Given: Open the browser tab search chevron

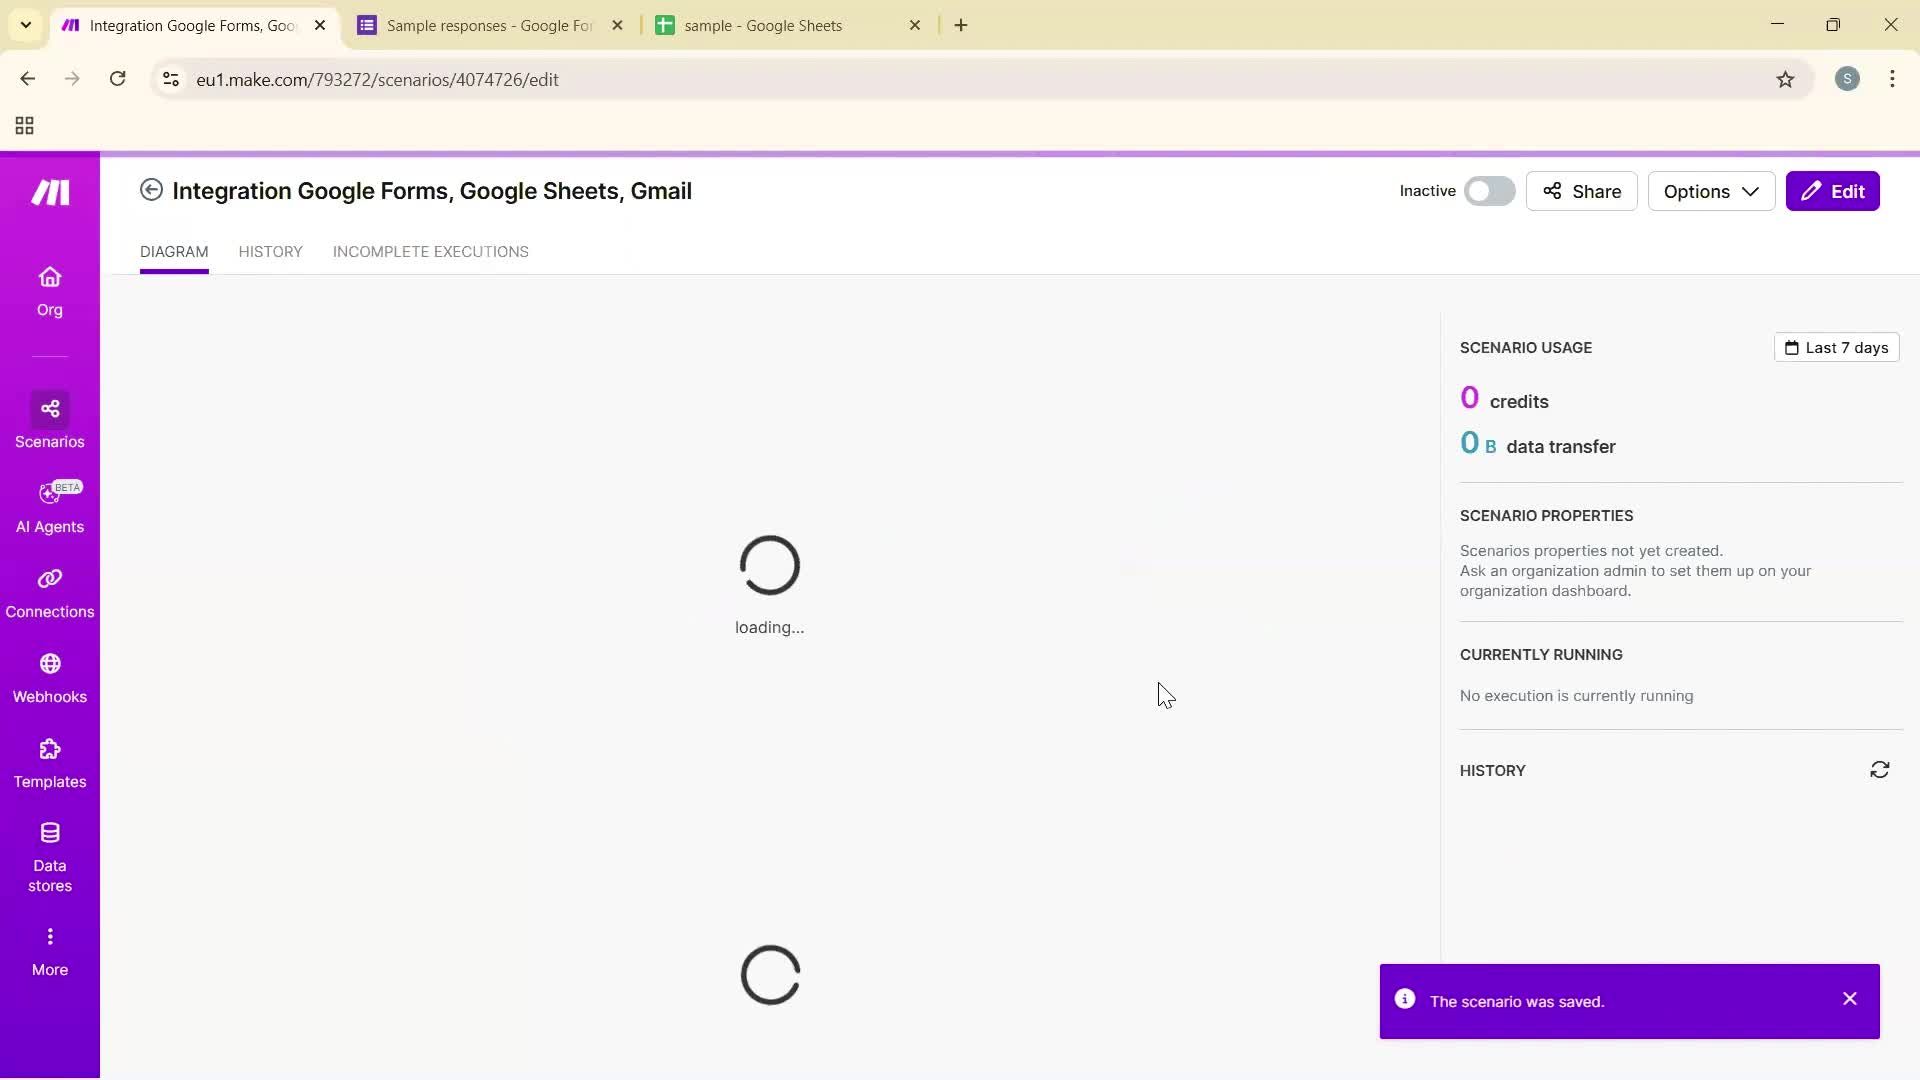Looking at the screenshot, I should pyautogui.click(x=25, y=25).
